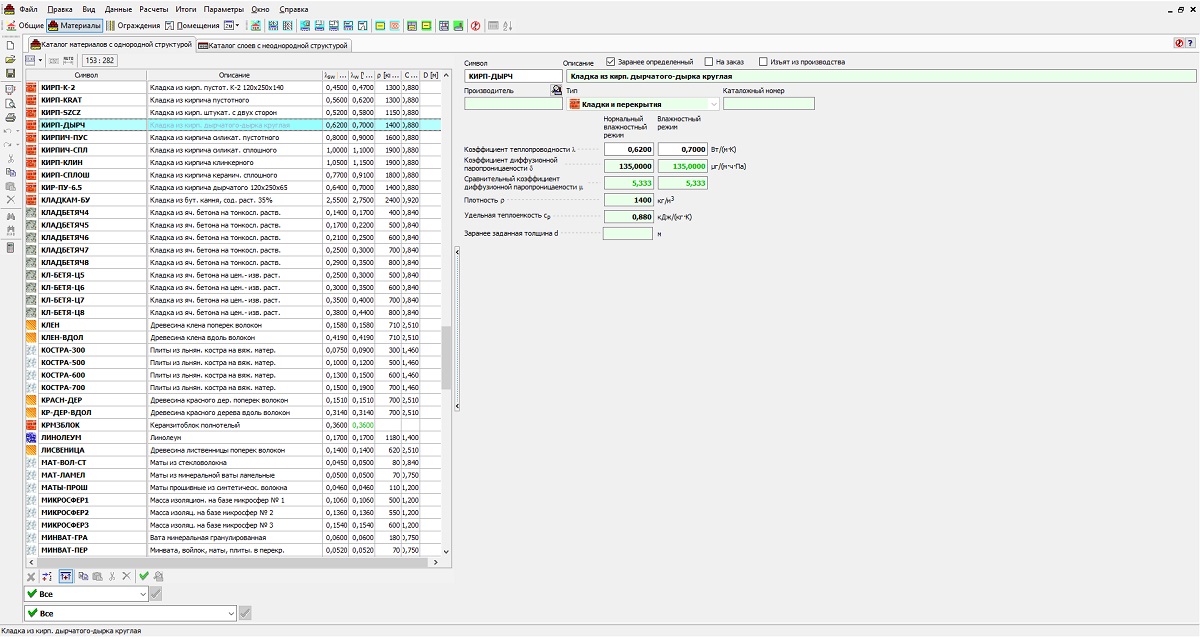Click the manufacturer search icon next to Производитель
The image size is (1200, 637).
click(557, 90)
